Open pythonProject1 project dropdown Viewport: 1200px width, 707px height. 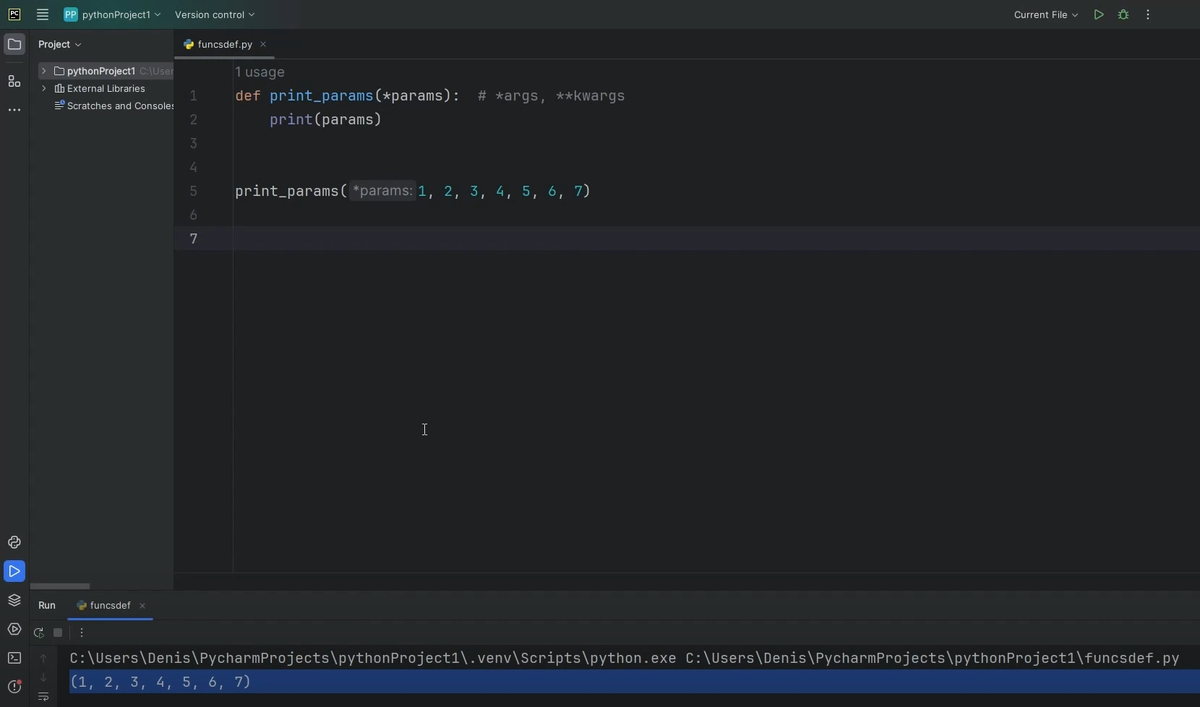[x=112, y=15]
